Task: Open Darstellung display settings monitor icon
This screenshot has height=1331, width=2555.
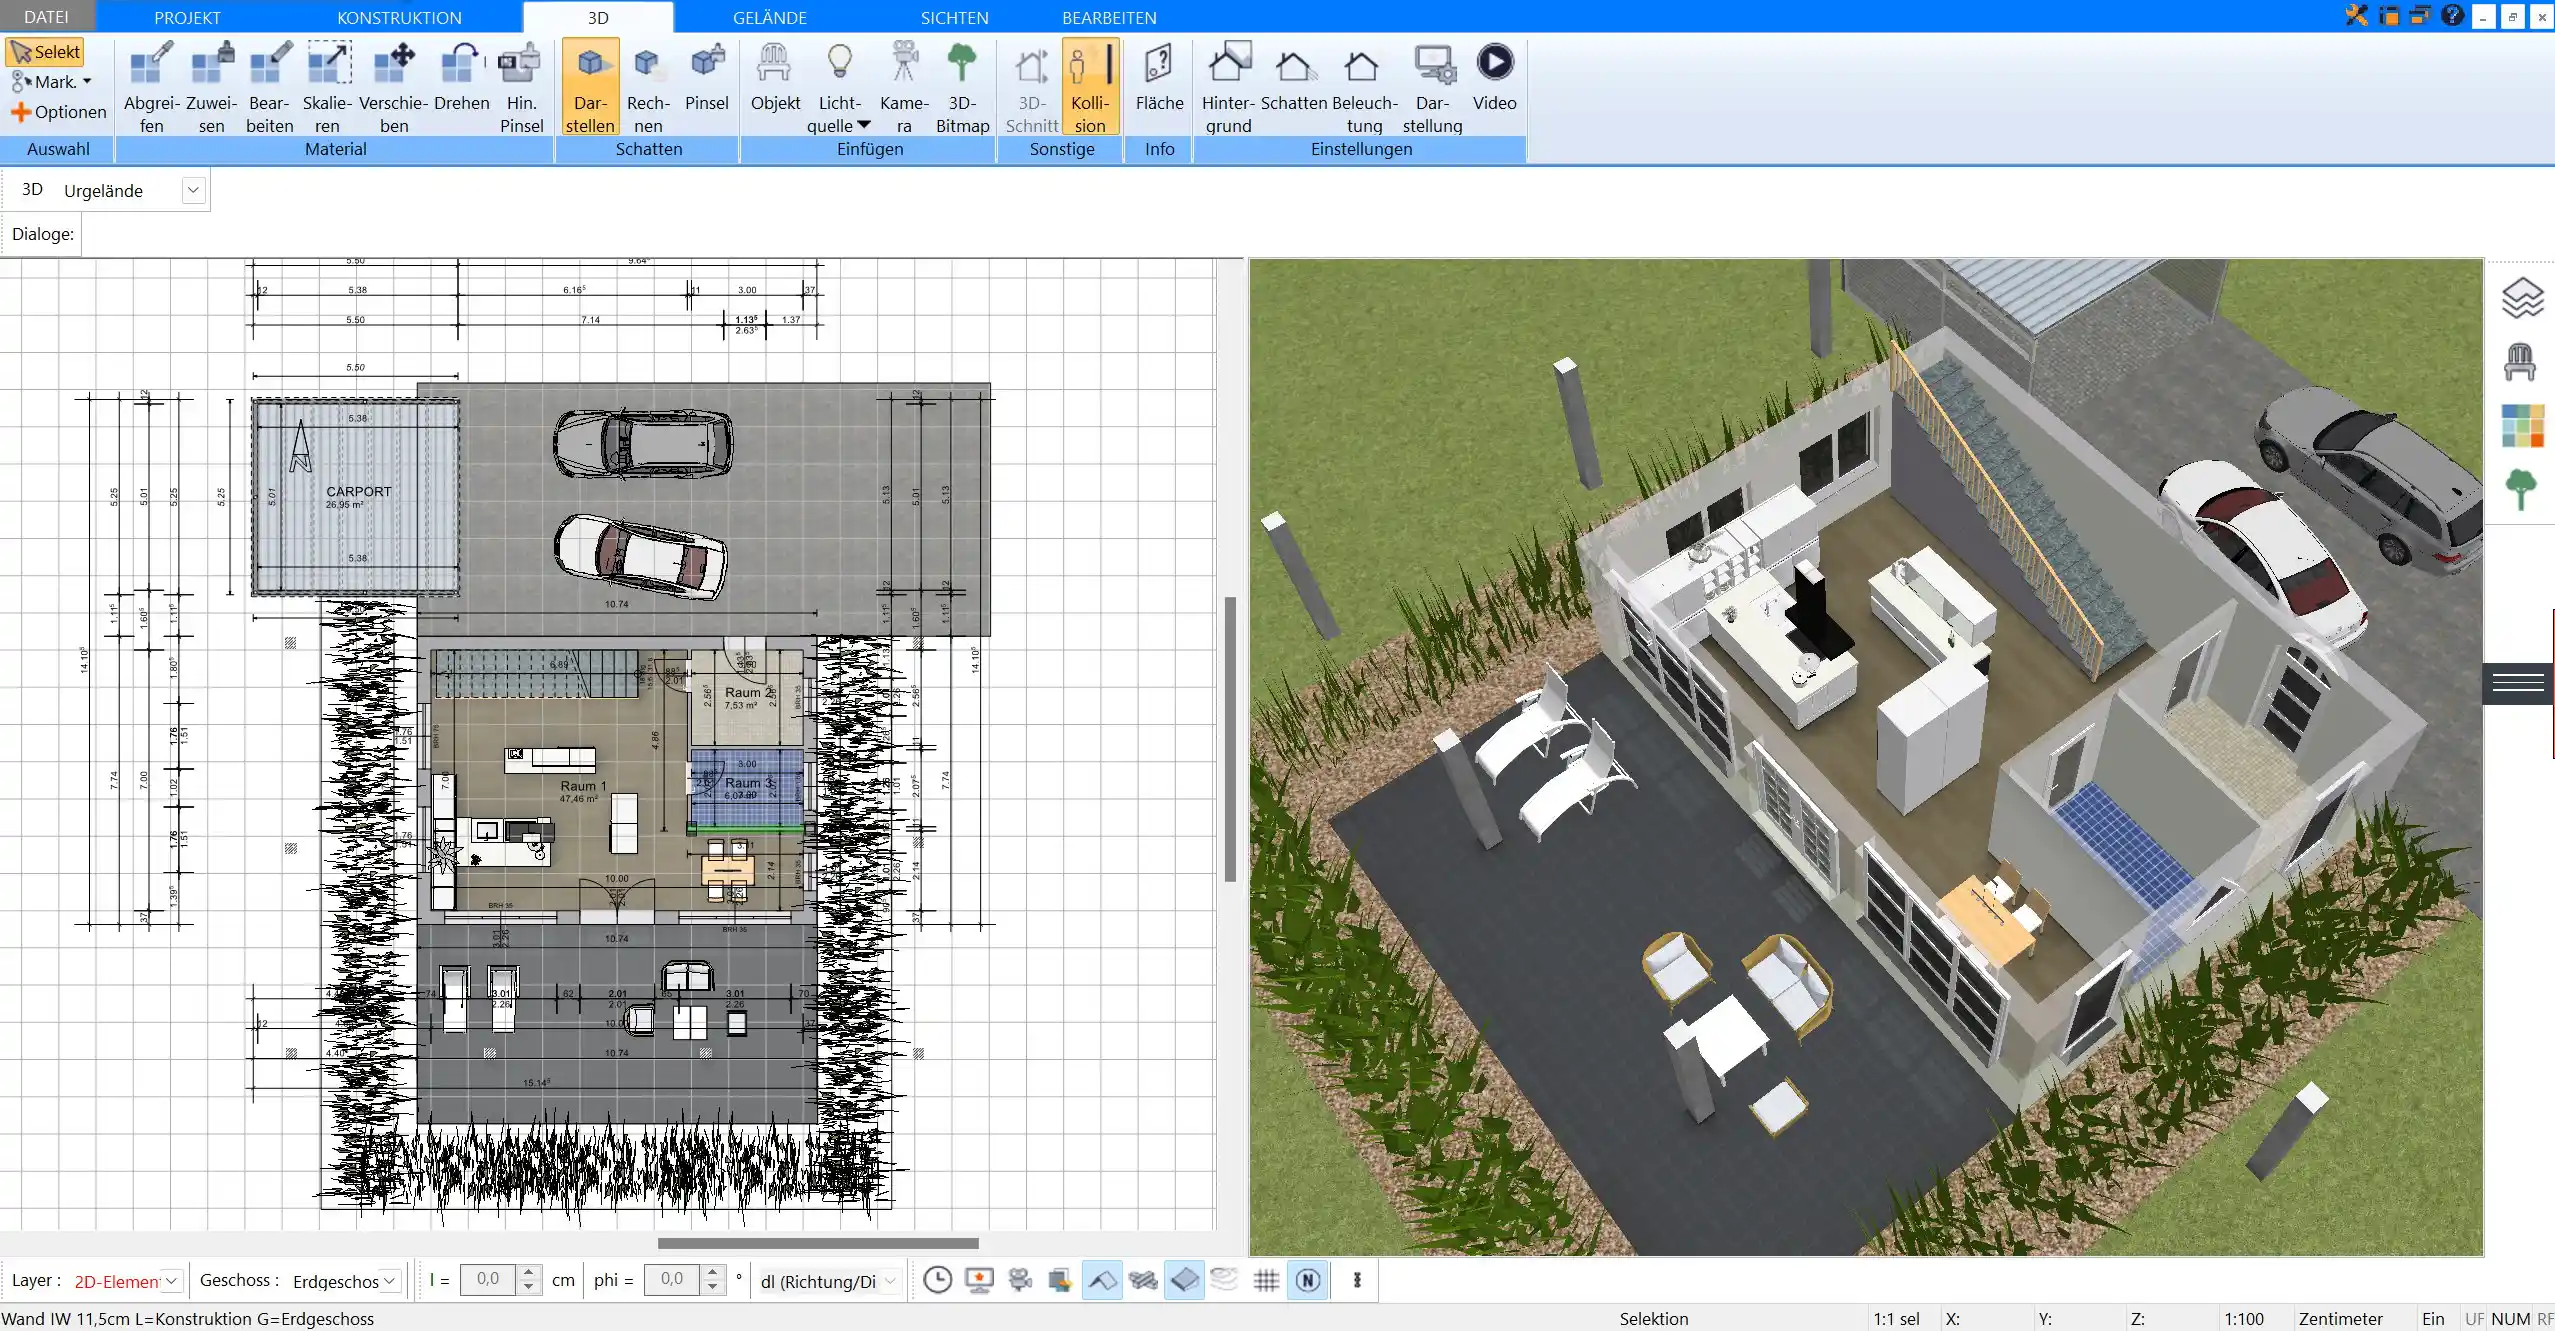Action: click(x=1433, y=87)
